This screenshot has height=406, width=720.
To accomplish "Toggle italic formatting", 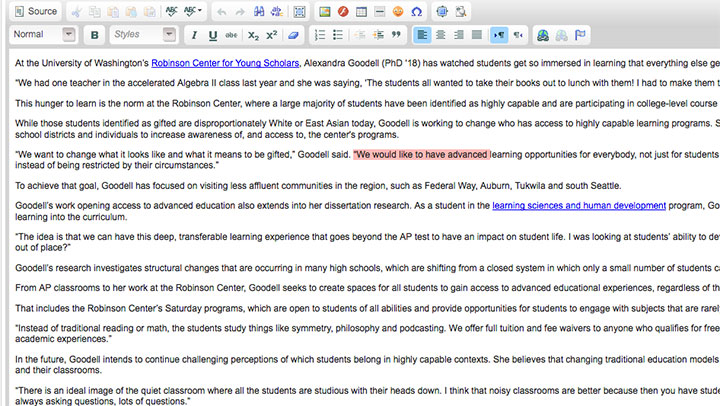I will 194,35.
